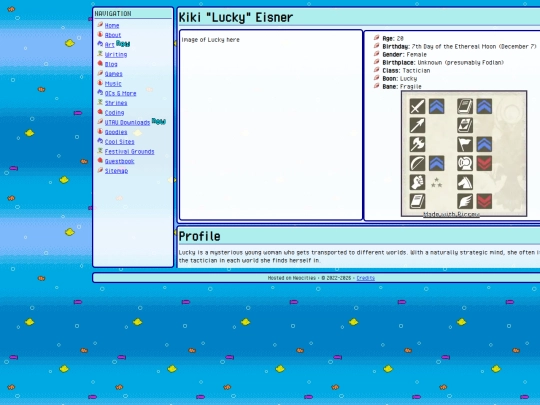Click the 'Gender: Female' list entry
Image resolution: width=540 pixels, height=405 pixels.
[x=404, y=54]
